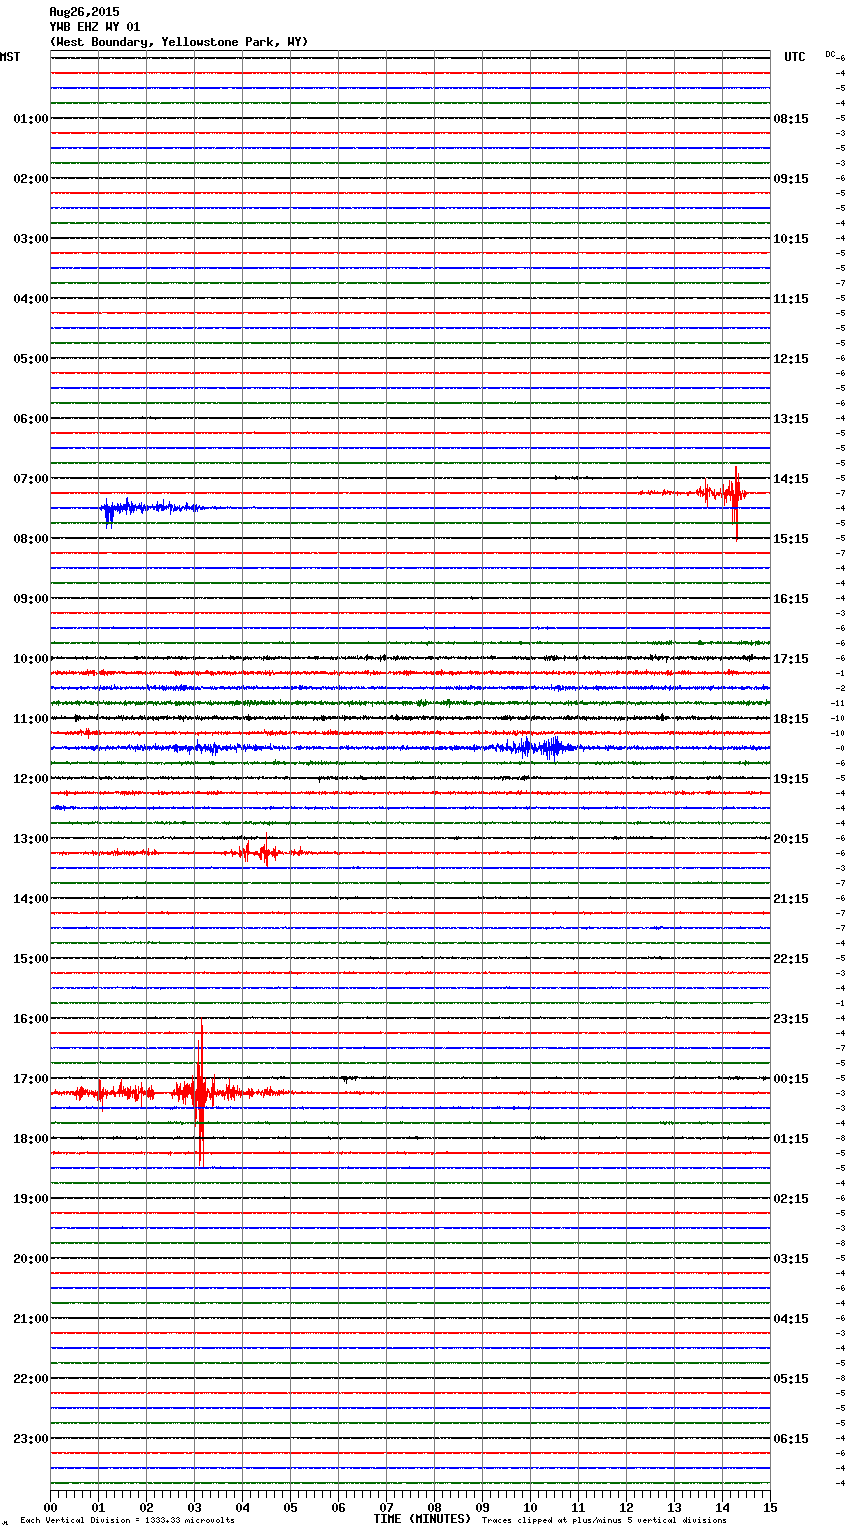Select the 22:00 MST time label
Image resolution: width=850 pixels, height=1534 pixels.
pyautogui.click(x=30, y=1379)
